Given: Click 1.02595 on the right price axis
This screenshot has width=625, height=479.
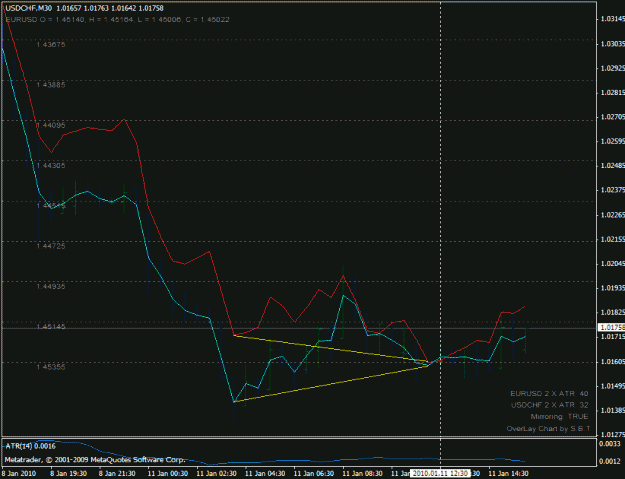Looking at the screenshot, I should click(x=613, y=141).
